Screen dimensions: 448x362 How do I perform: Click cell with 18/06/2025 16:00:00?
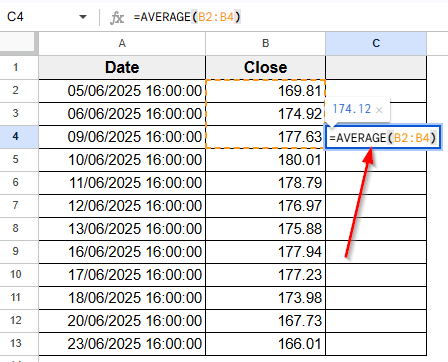pos(122,298)
